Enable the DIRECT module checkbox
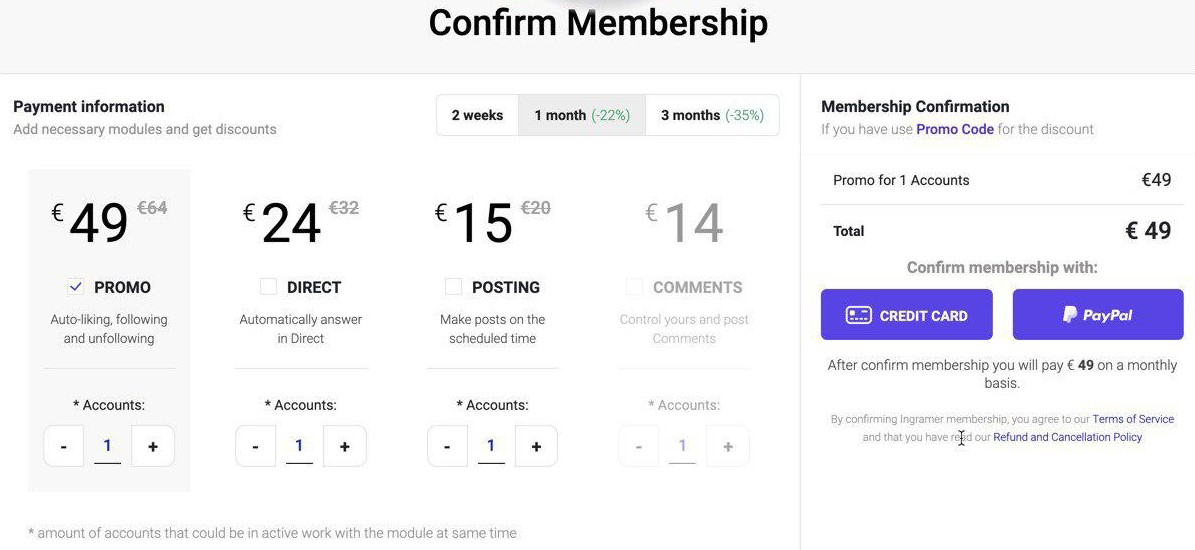The image size is (1195, 550). (x=268, y=287)
